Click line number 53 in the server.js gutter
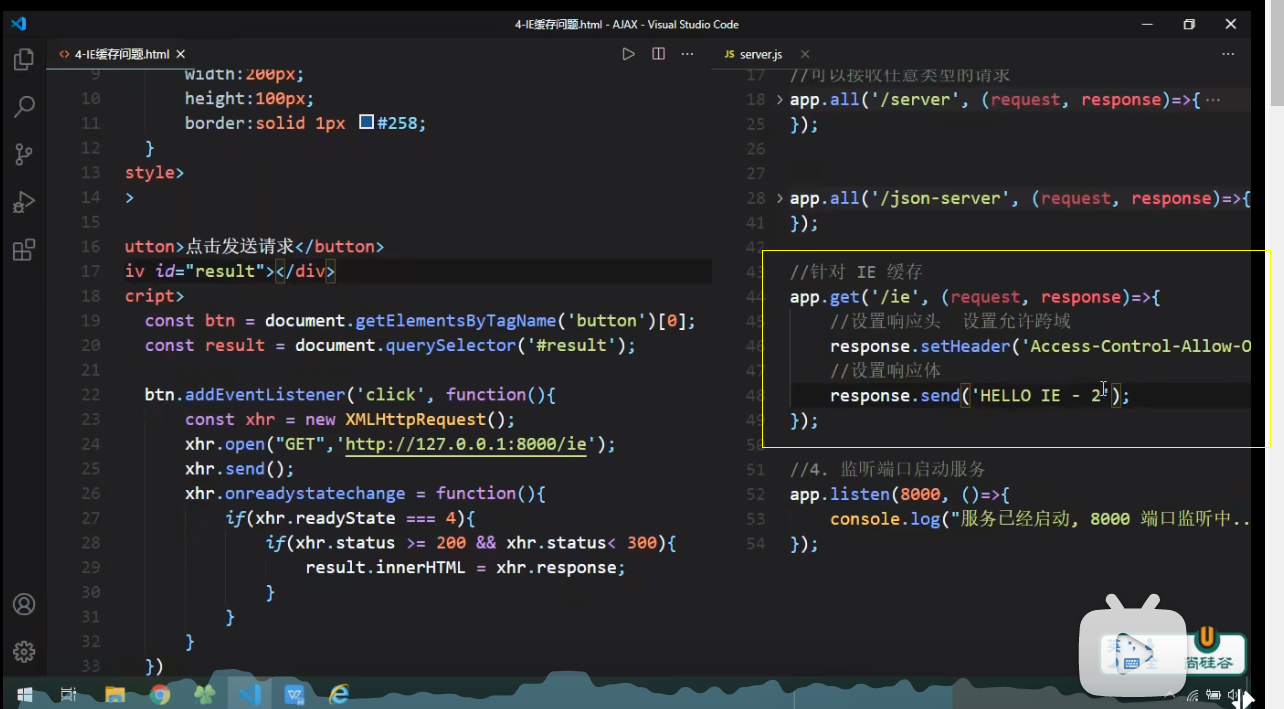1284x709 pixels. pyautogui.click(x=755, y=519)
